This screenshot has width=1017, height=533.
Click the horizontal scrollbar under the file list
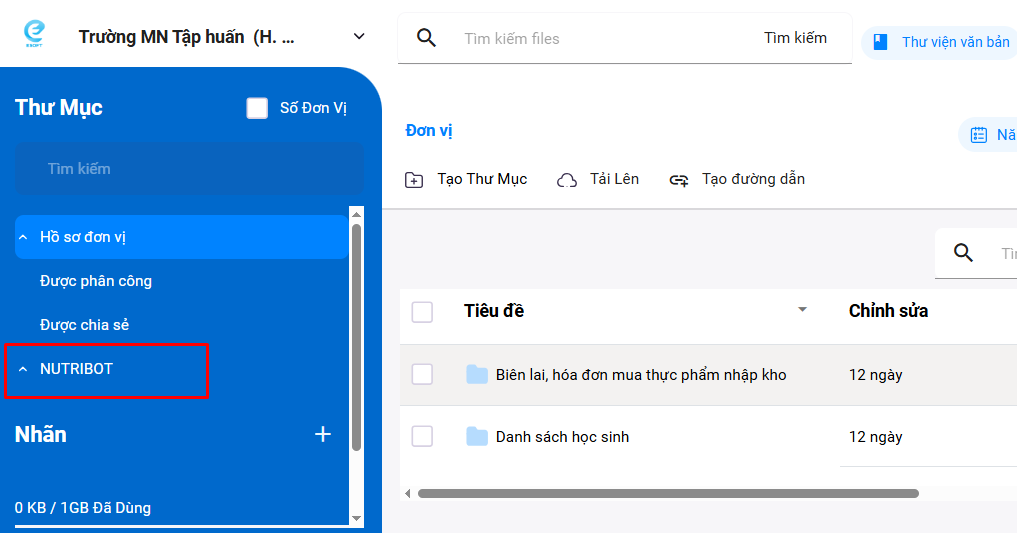point(667,493)
